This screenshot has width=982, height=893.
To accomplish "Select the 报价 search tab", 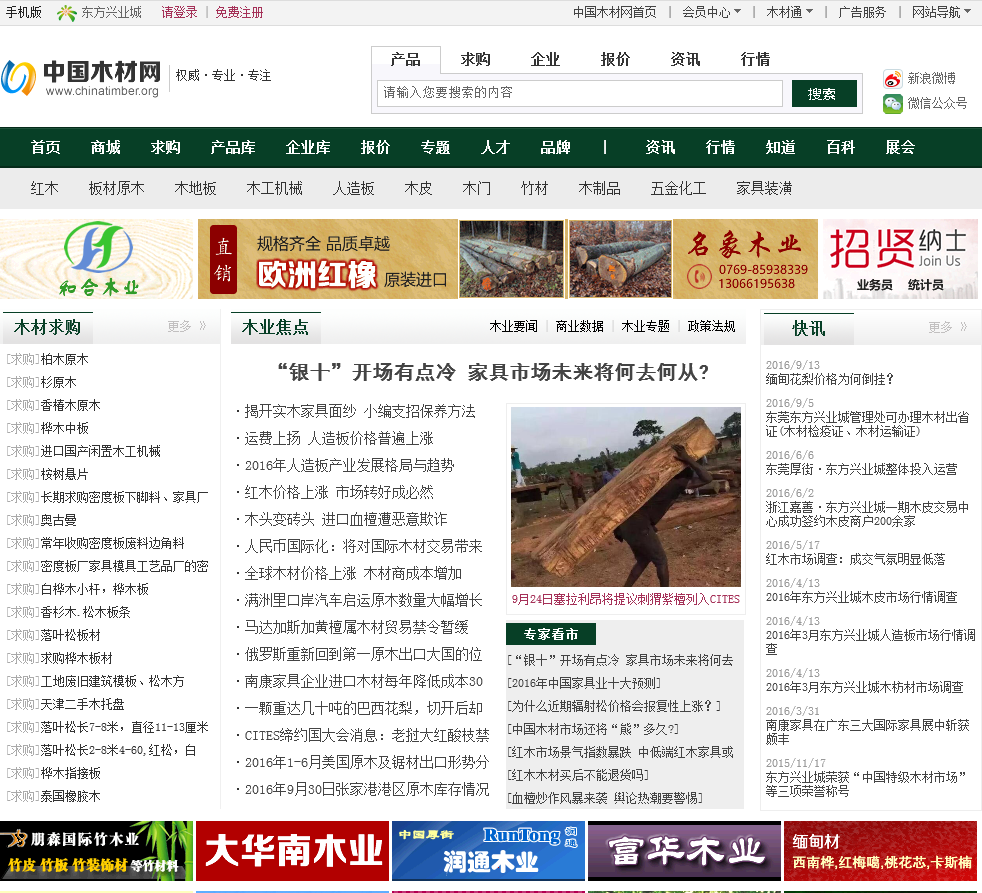I will [615, 59].
